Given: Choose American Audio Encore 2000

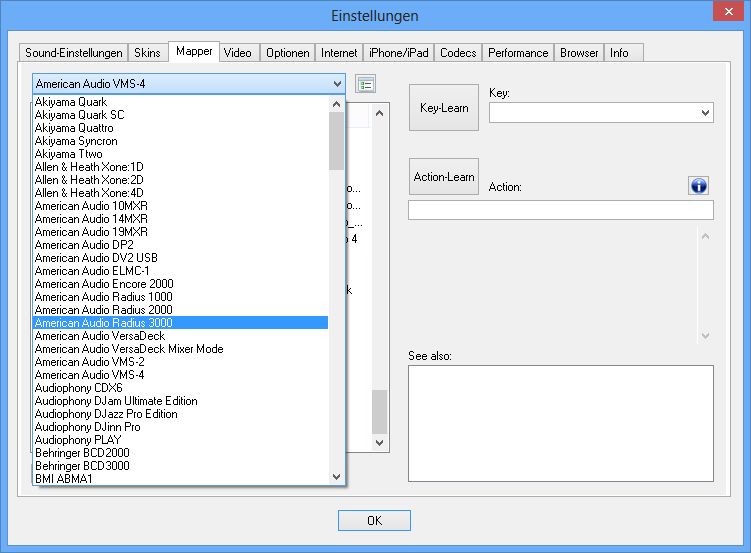Looking at the screenshot, I should pyautogui.click(x=181, y=284).
